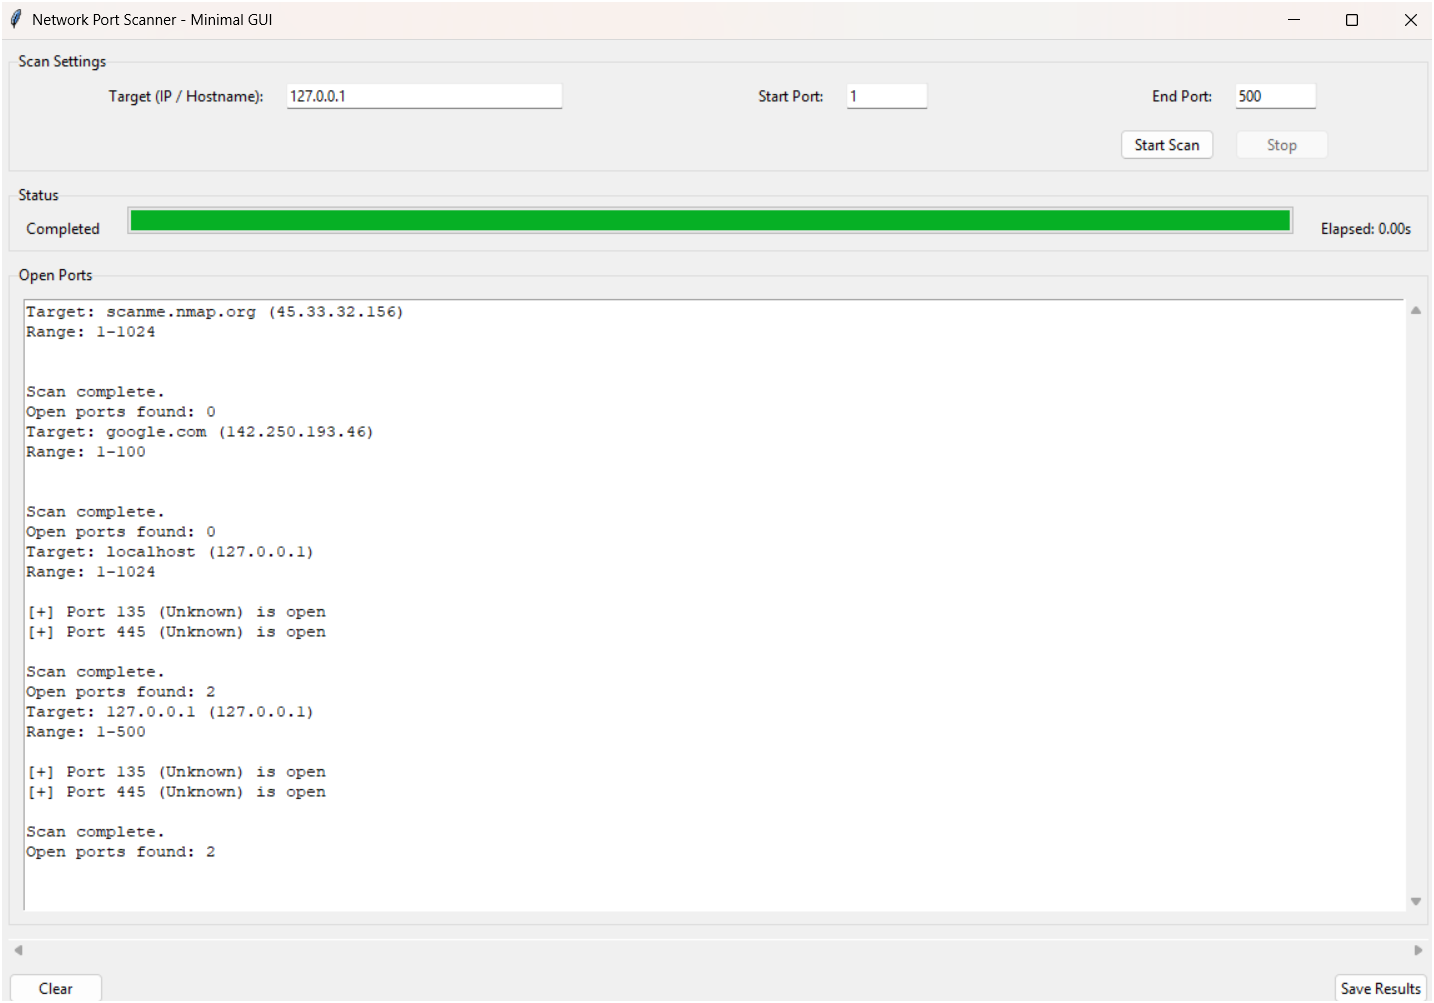Screen dimensions: 1434x1003
Task: Focus the Target (IP / Hostname) field
Action: pyautogui.click(x=424, y=96)
